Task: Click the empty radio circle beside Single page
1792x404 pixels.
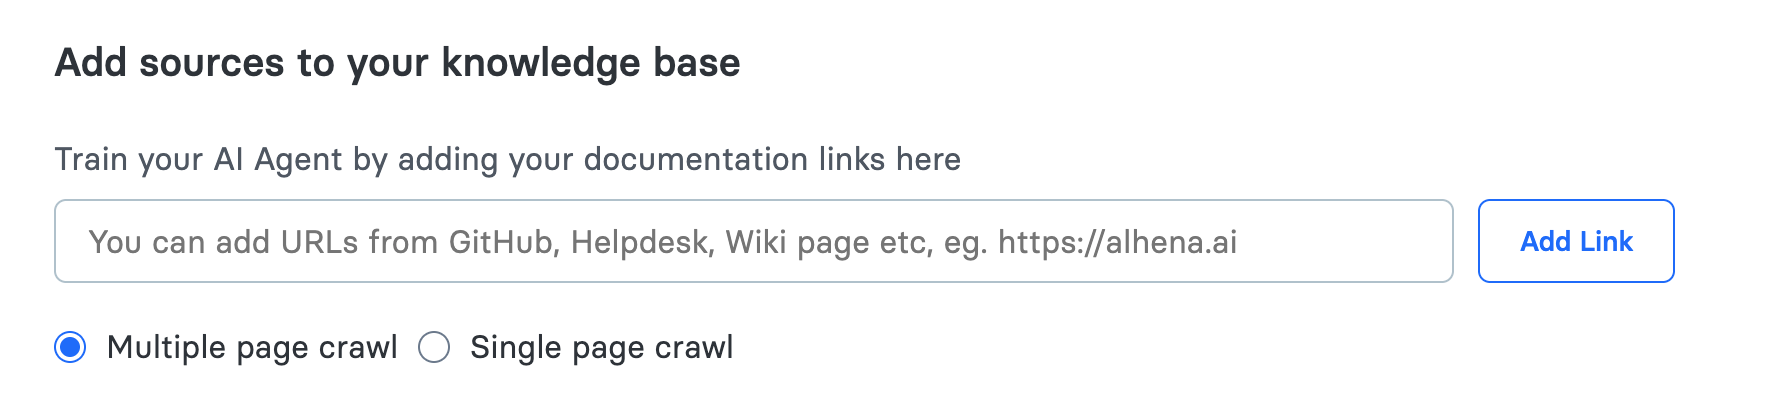Action: pyautogui.click(x=434, y=348)
